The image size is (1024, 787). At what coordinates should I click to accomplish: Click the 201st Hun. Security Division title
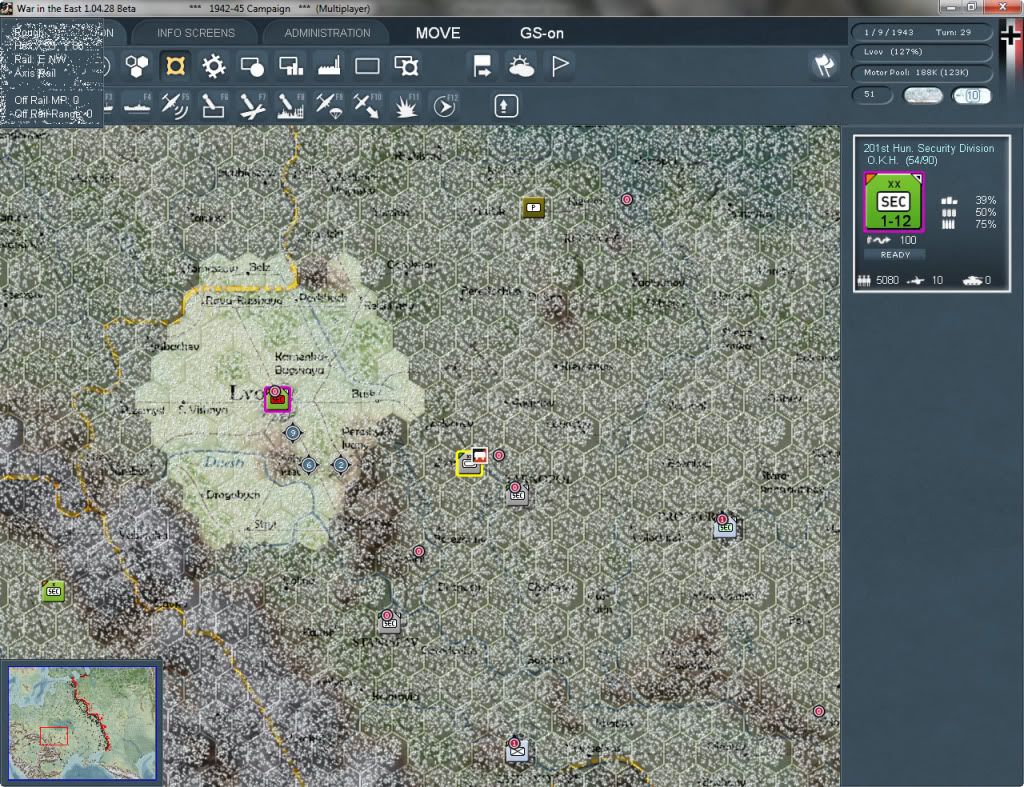point(928,148)
